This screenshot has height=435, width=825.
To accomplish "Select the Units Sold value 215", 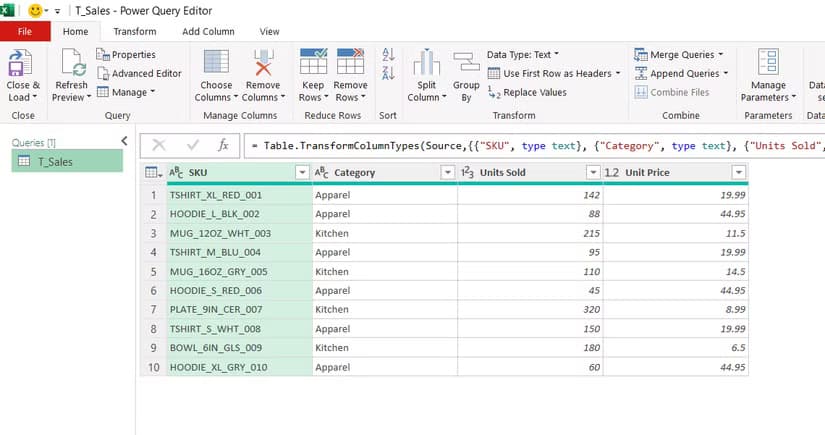I will [530, 234].
